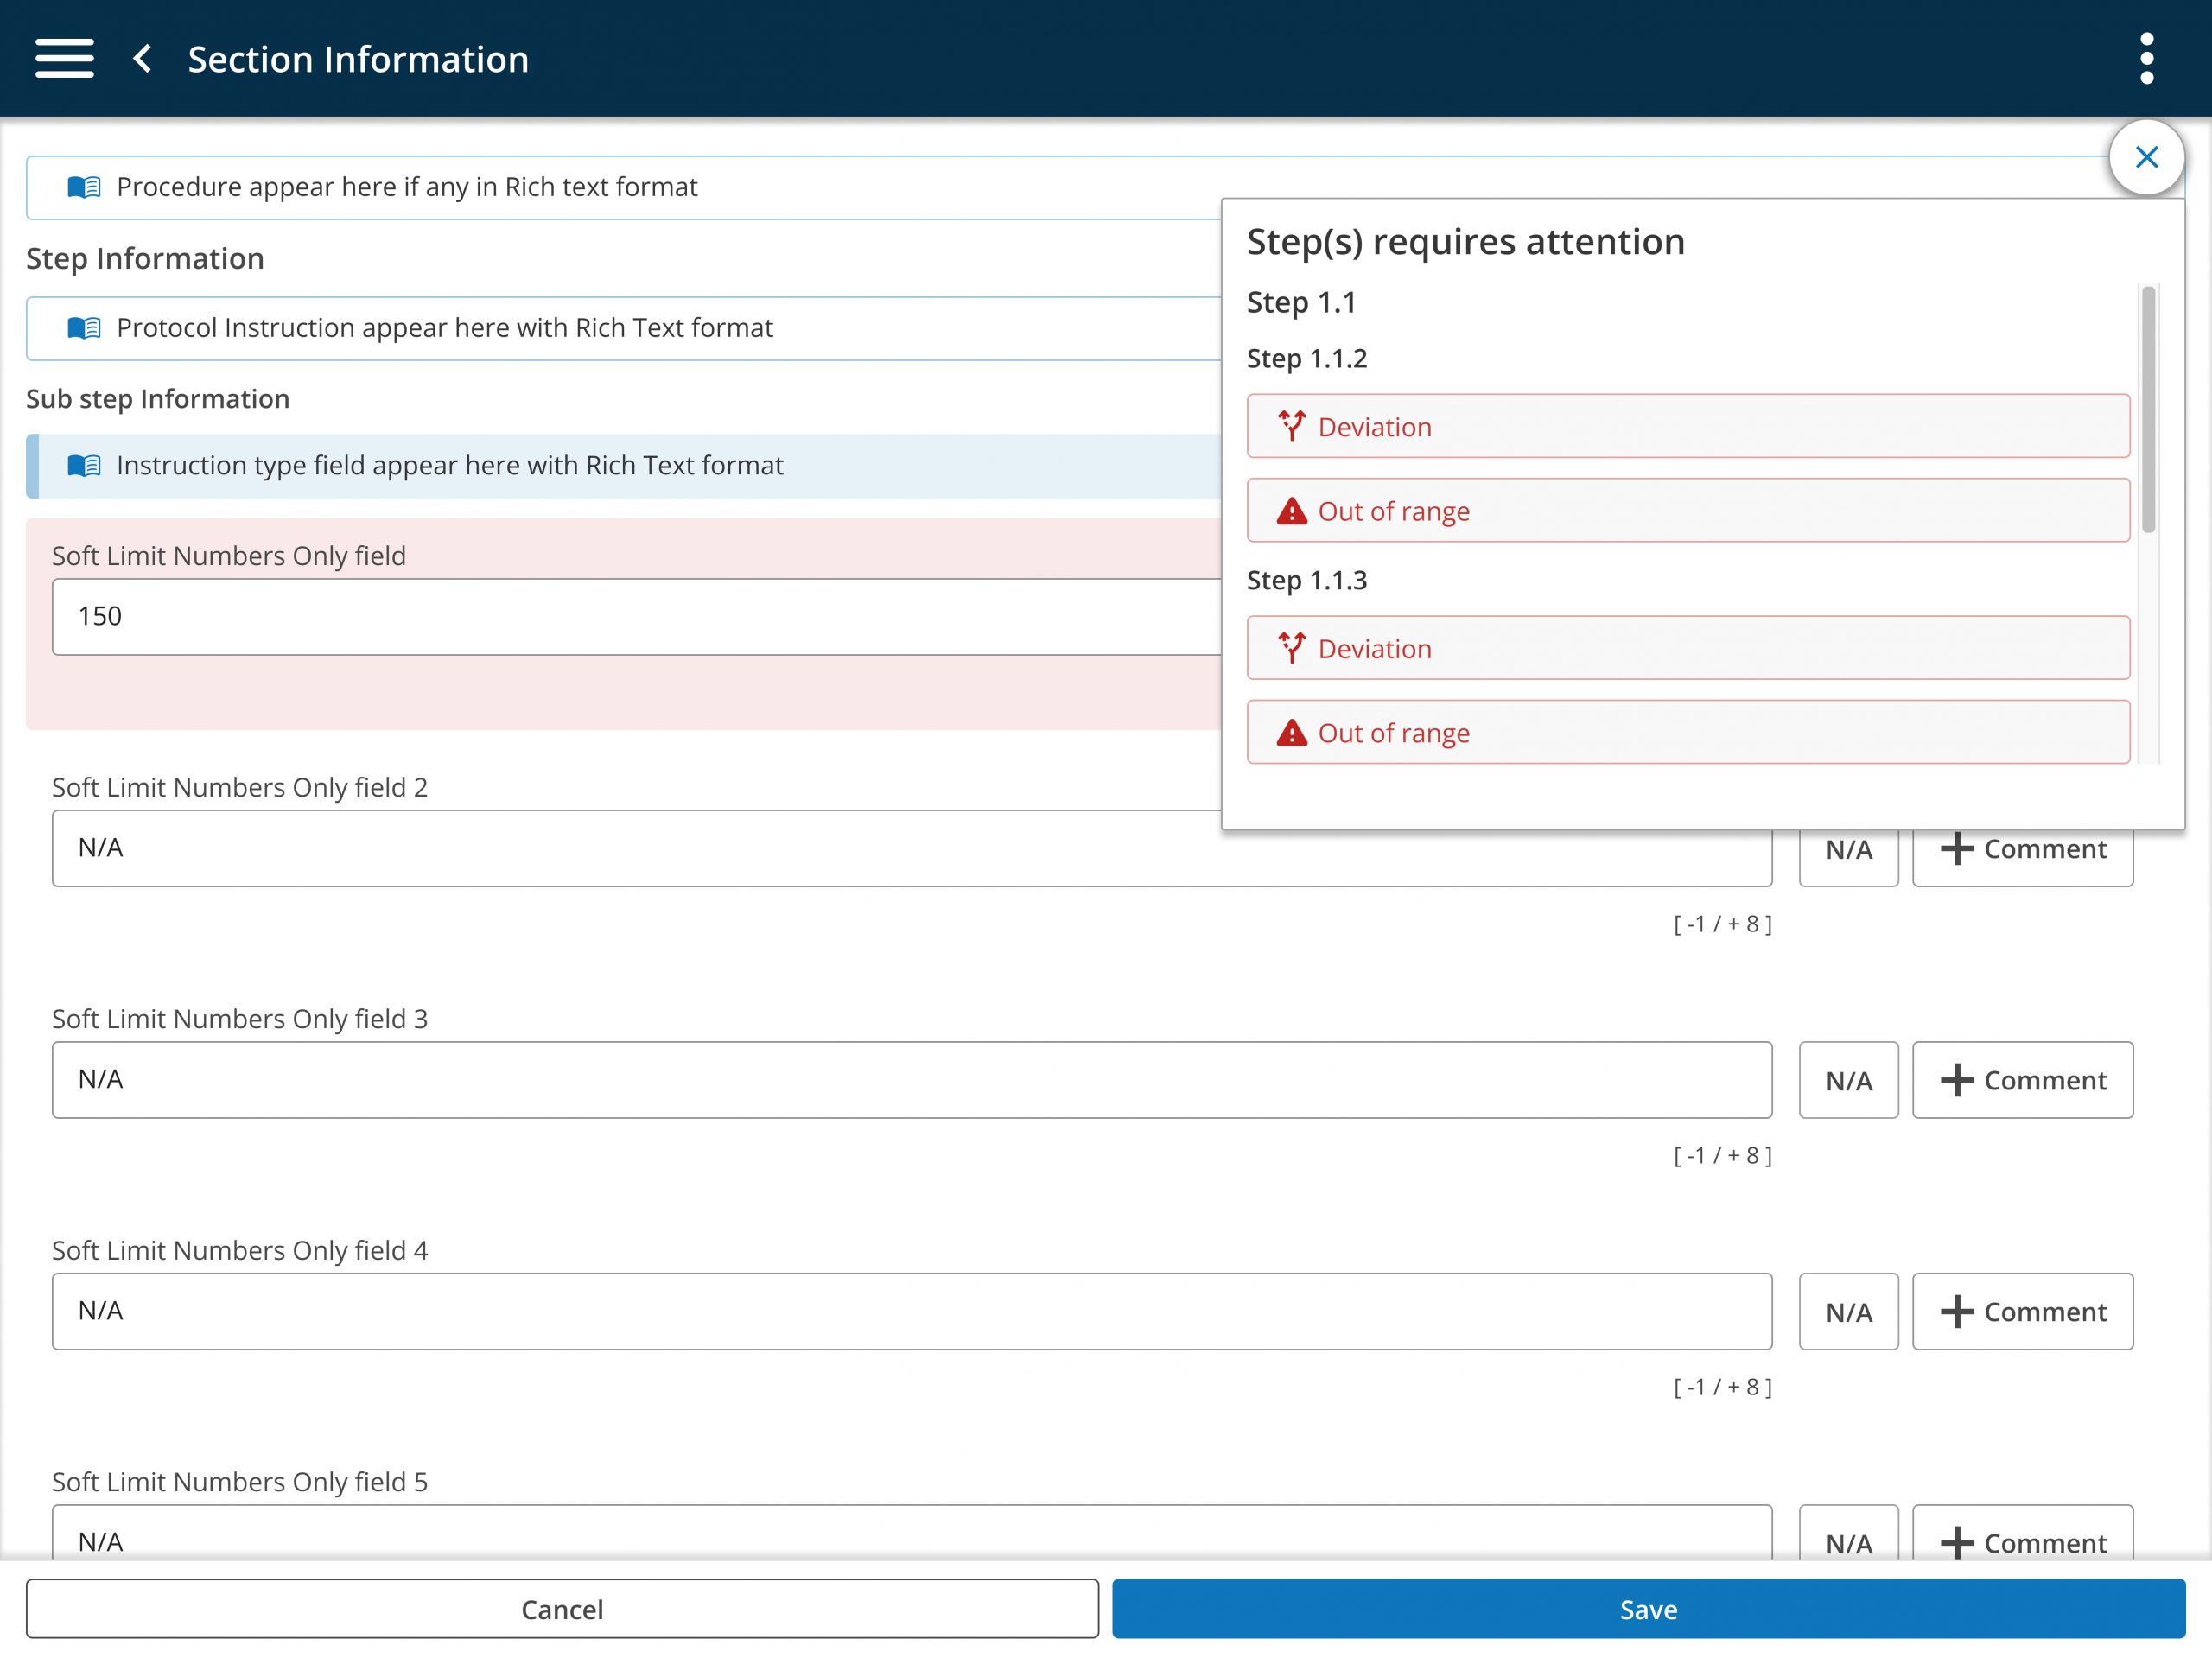Click the Deviation fork icon under Step 1.1.2
This screenshot has width=2212, height=1658.
pyautogui.click(x=1291, y=427)
